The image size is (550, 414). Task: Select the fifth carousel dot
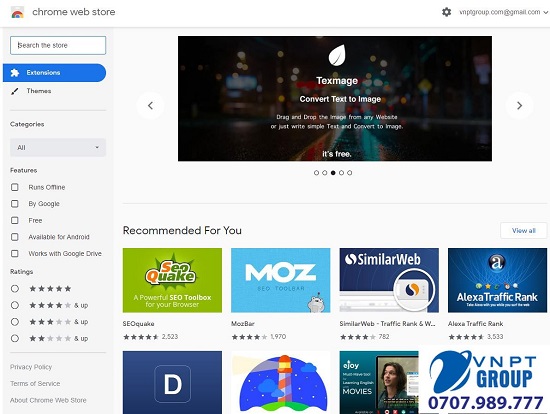349,173
